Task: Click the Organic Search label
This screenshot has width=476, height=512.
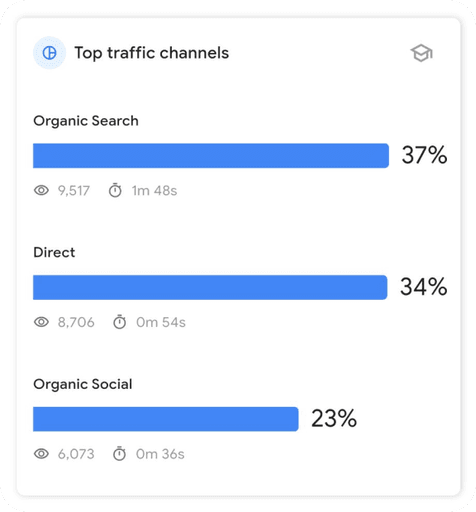Action: pyautogui.click(x=86, y=121)
